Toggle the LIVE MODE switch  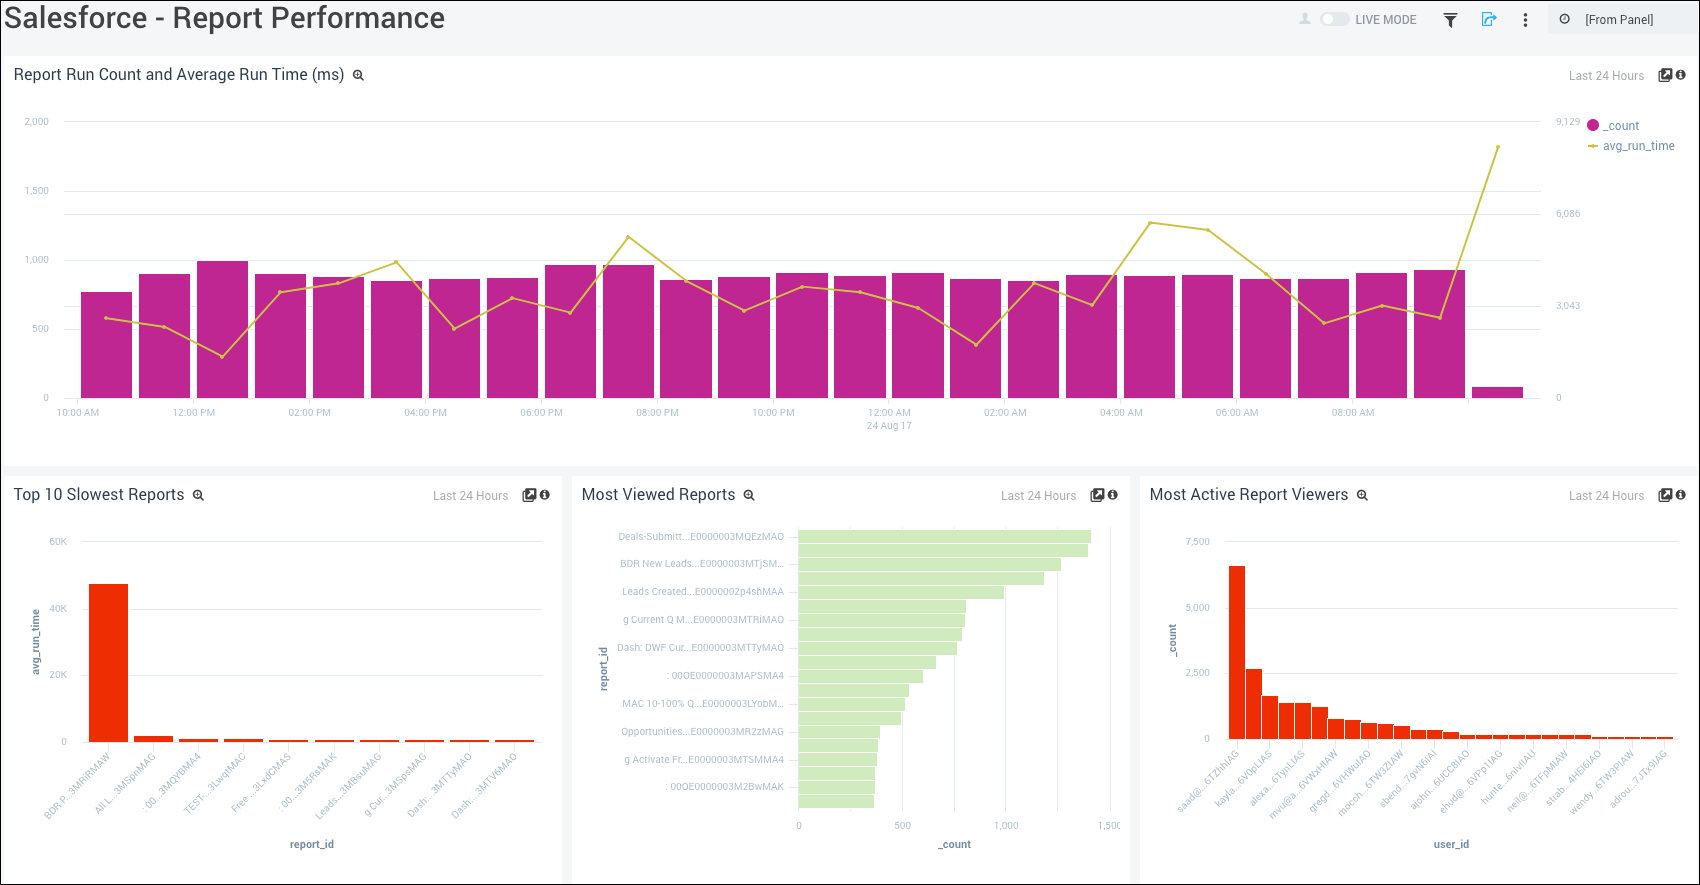pyautogui.click(x=1334, y=19)
